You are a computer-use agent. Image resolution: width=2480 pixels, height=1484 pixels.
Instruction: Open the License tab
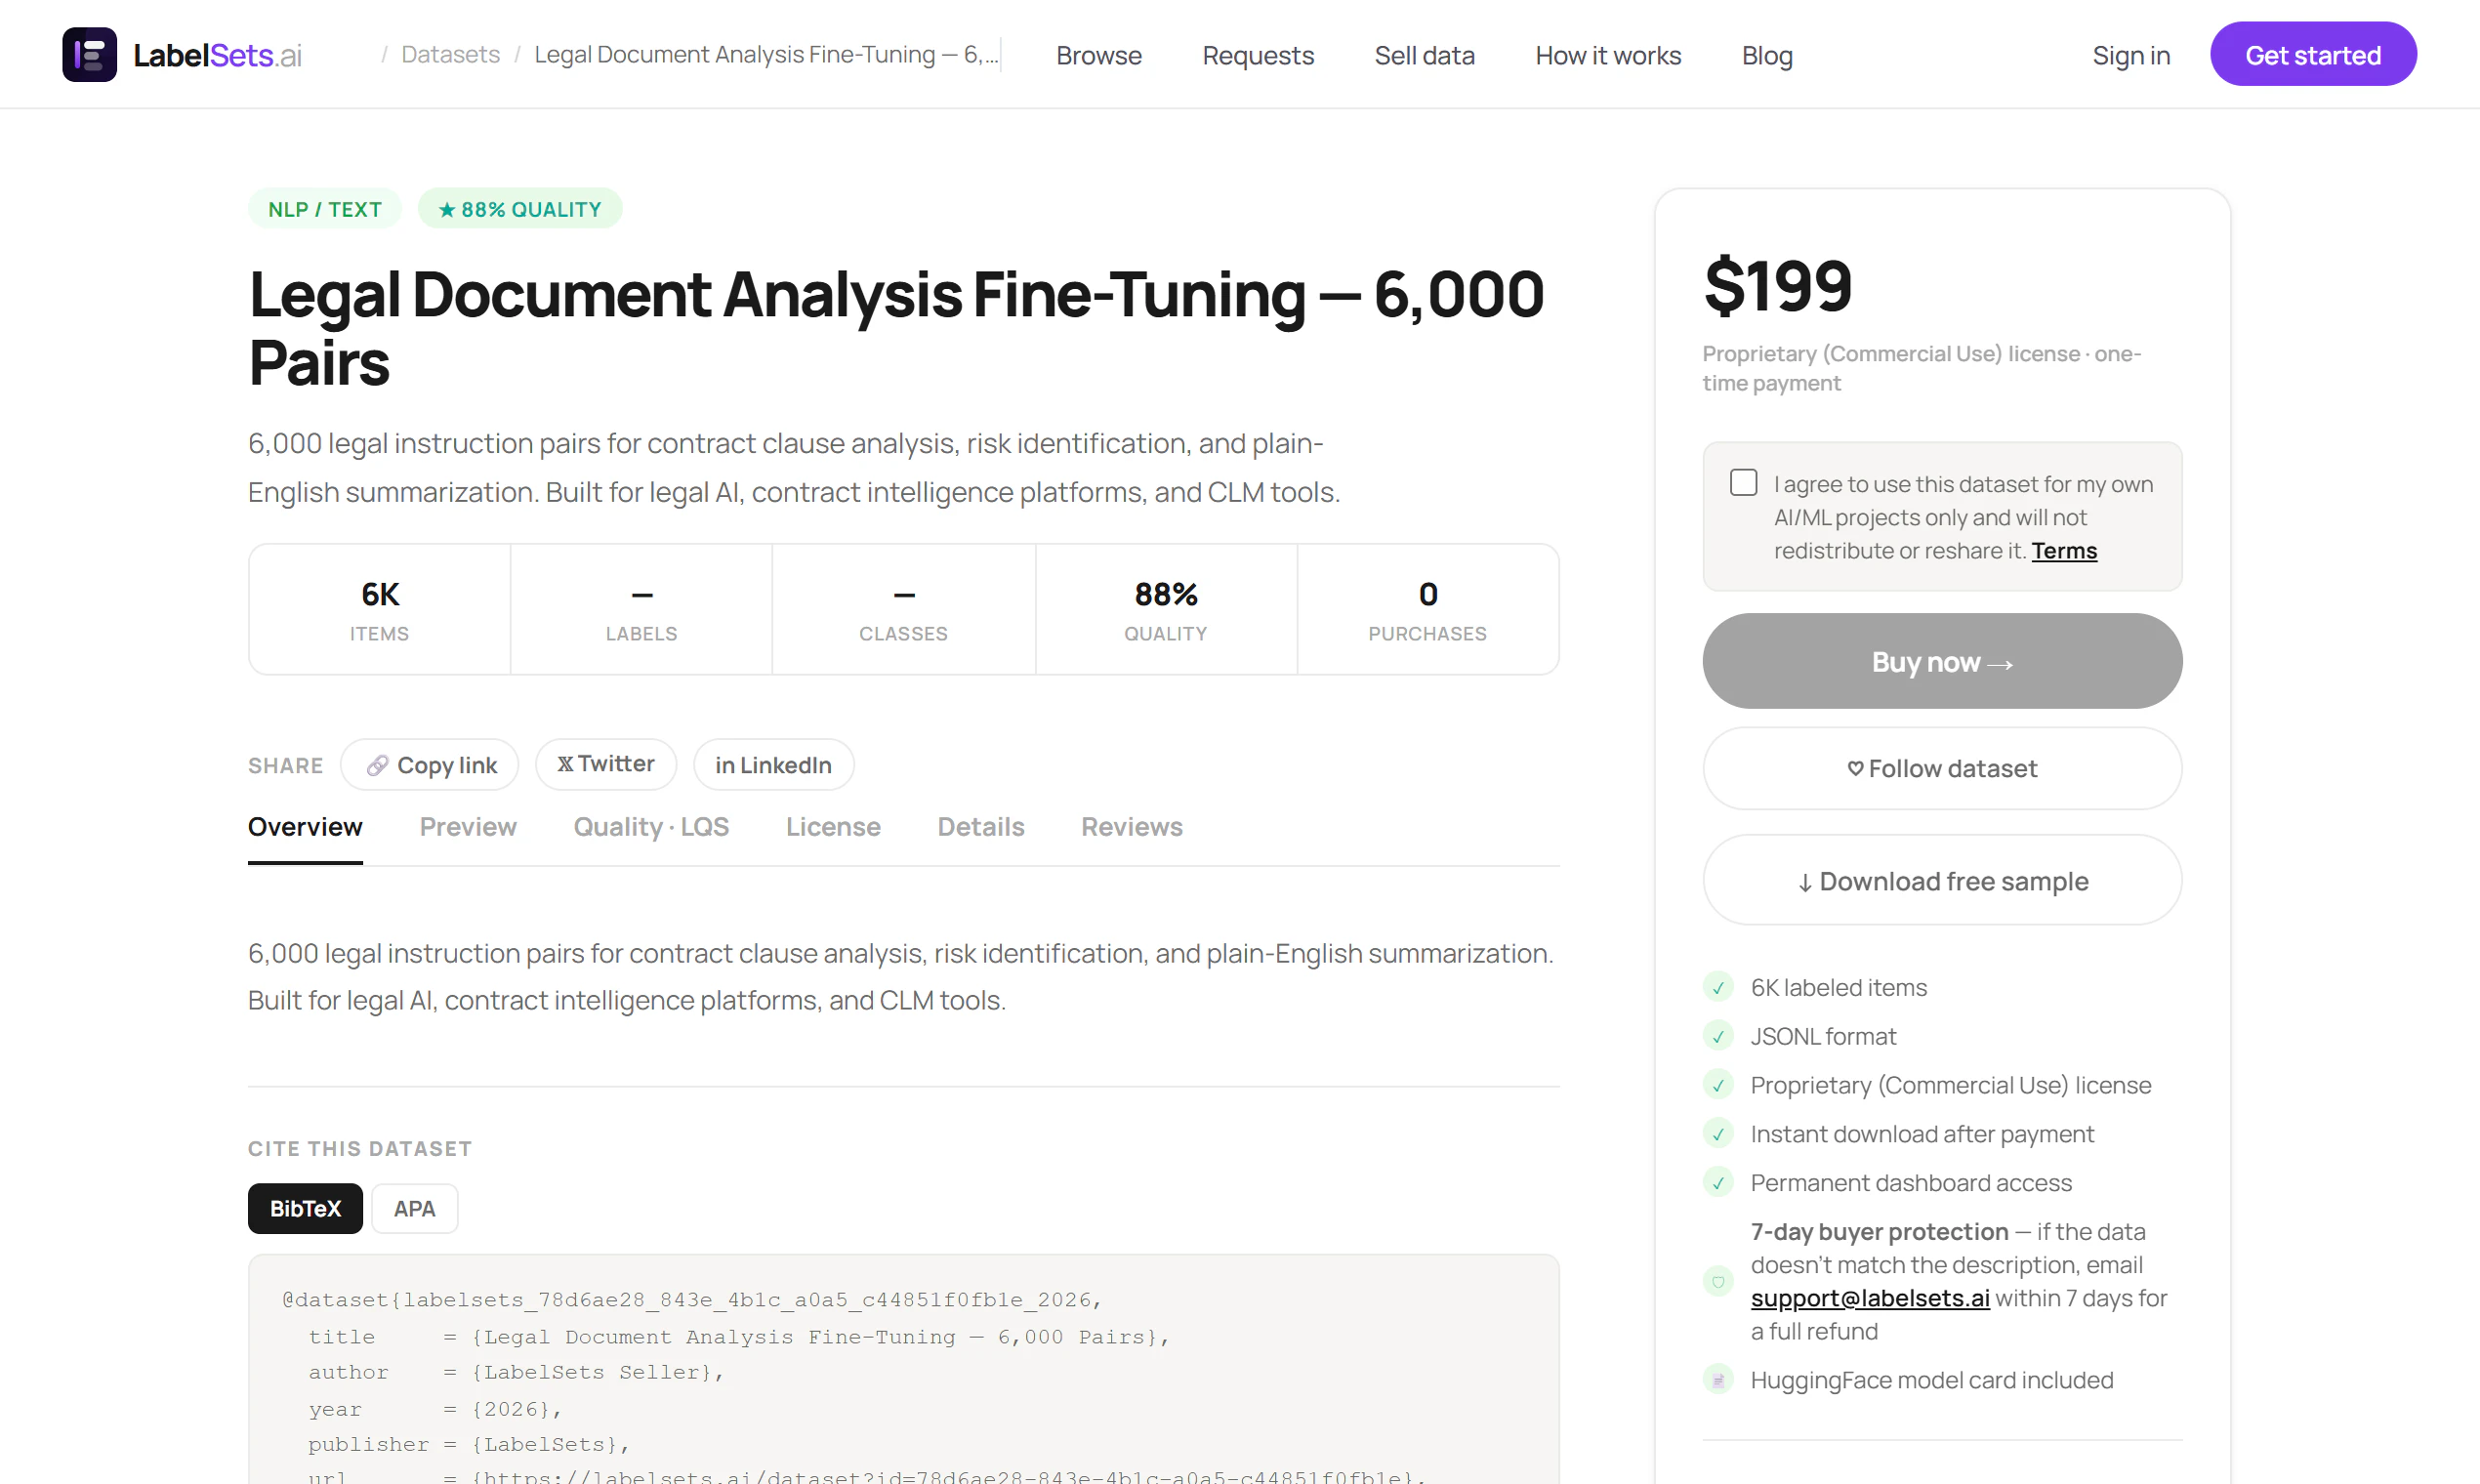tap(832, 827)
